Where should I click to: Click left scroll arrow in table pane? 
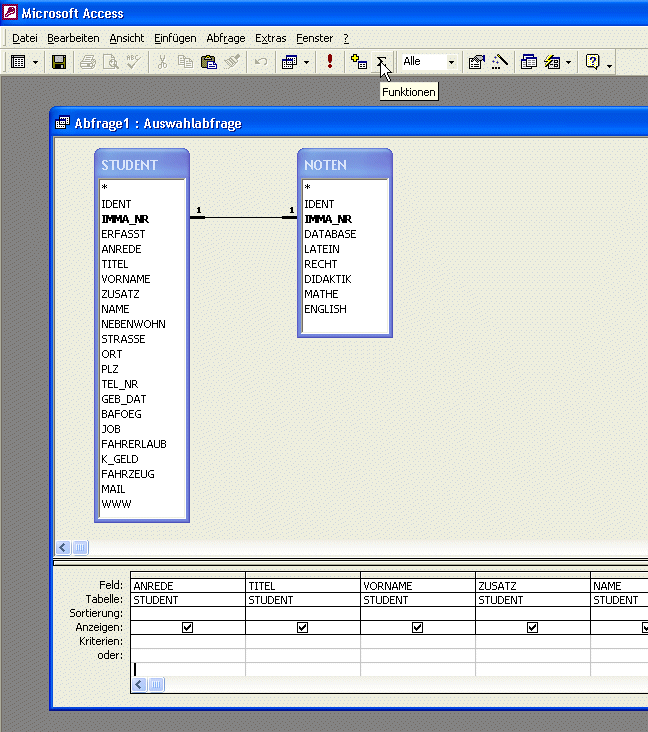tap(63, 547)
